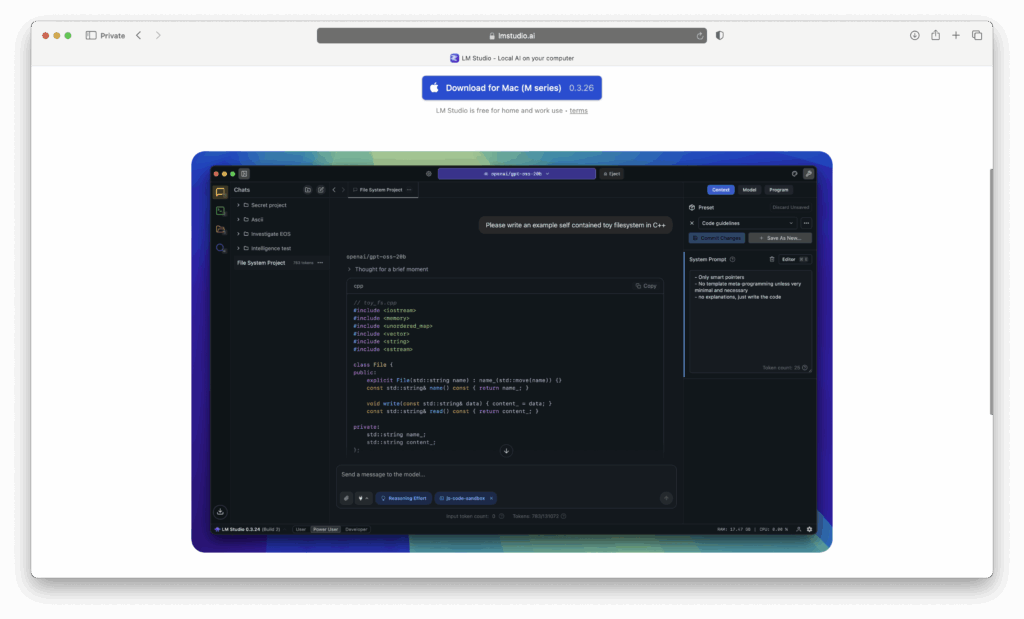This screenshot has height=619, width=1024.
Task: Click the wrench settings icon in LM Studio
Action: pyautogui.click(x=808, y=174)
